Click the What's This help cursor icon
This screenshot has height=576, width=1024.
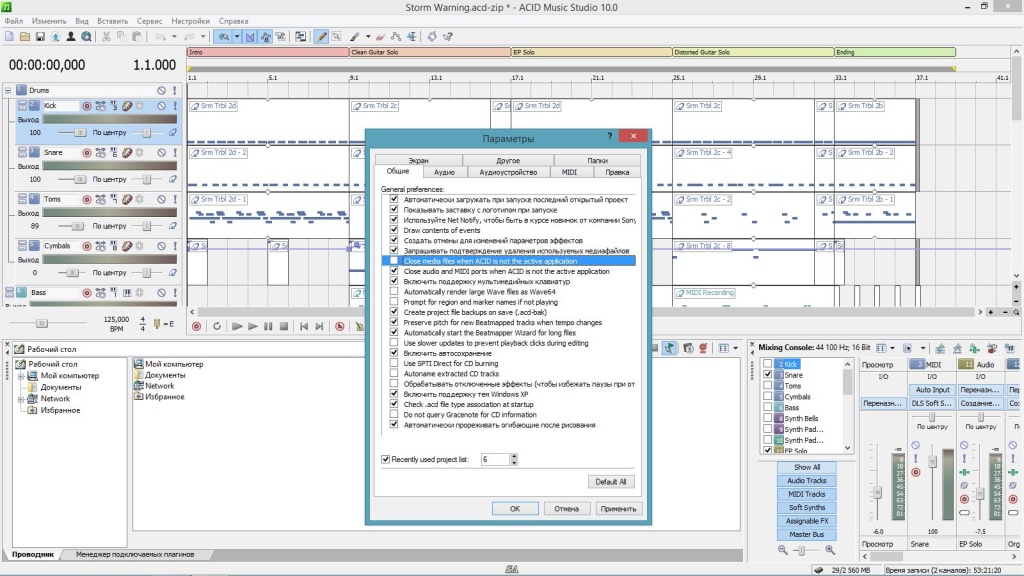[x=448, y=37]
